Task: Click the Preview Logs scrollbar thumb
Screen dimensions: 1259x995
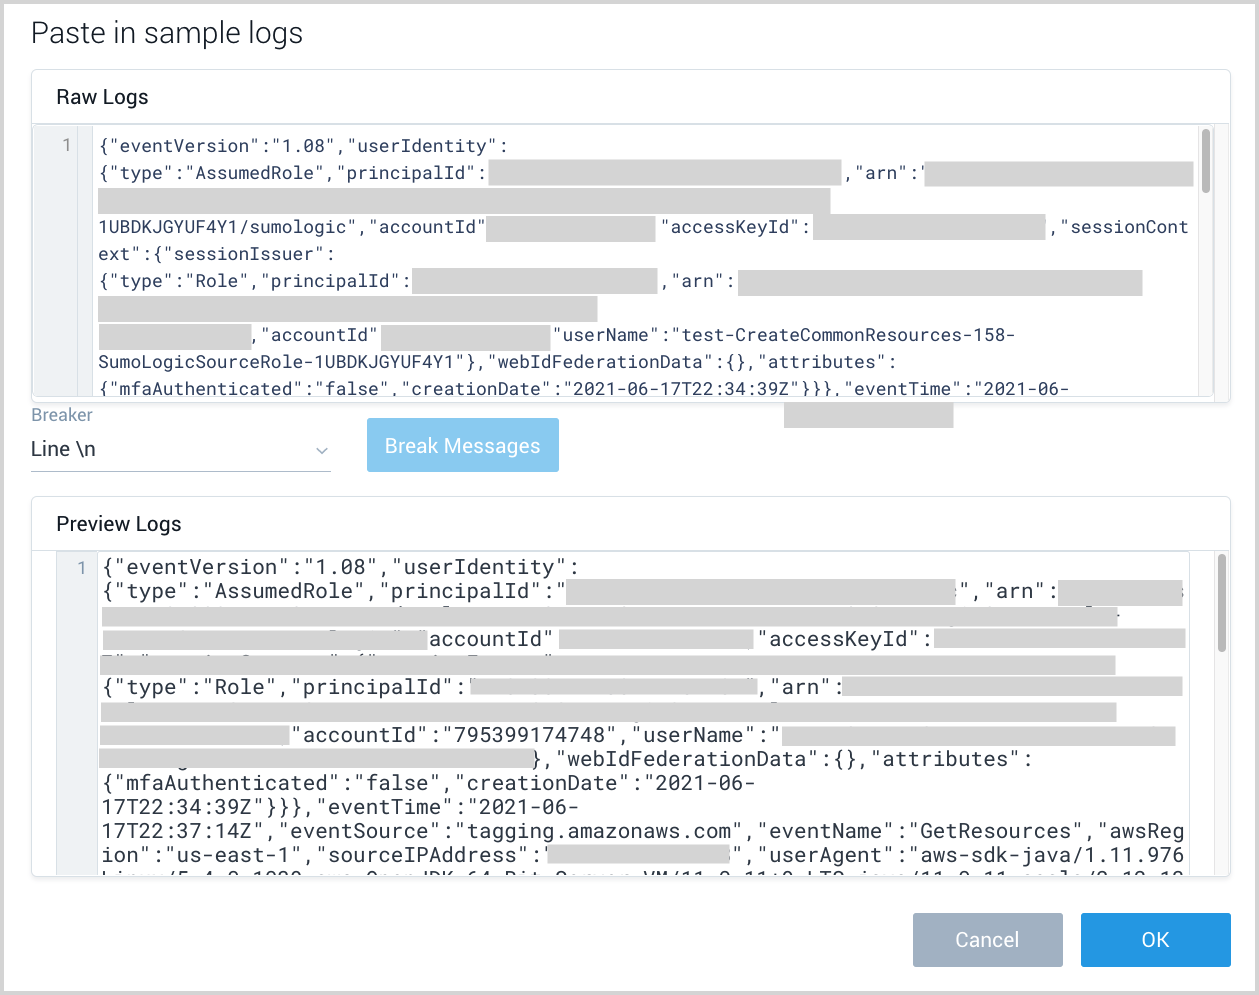Action: click(1221, 603)
